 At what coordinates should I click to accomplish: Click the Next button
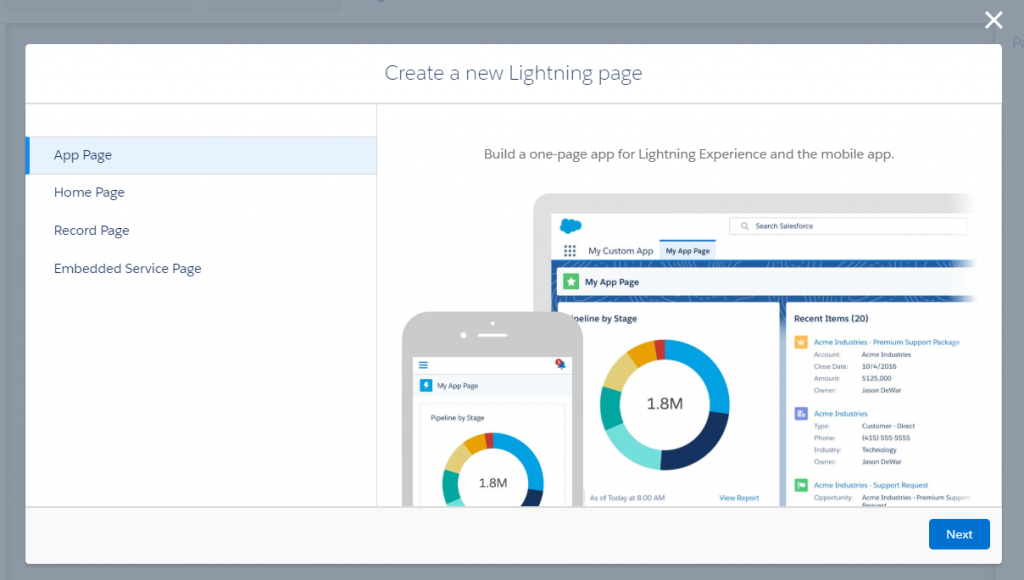pos(958,534)
